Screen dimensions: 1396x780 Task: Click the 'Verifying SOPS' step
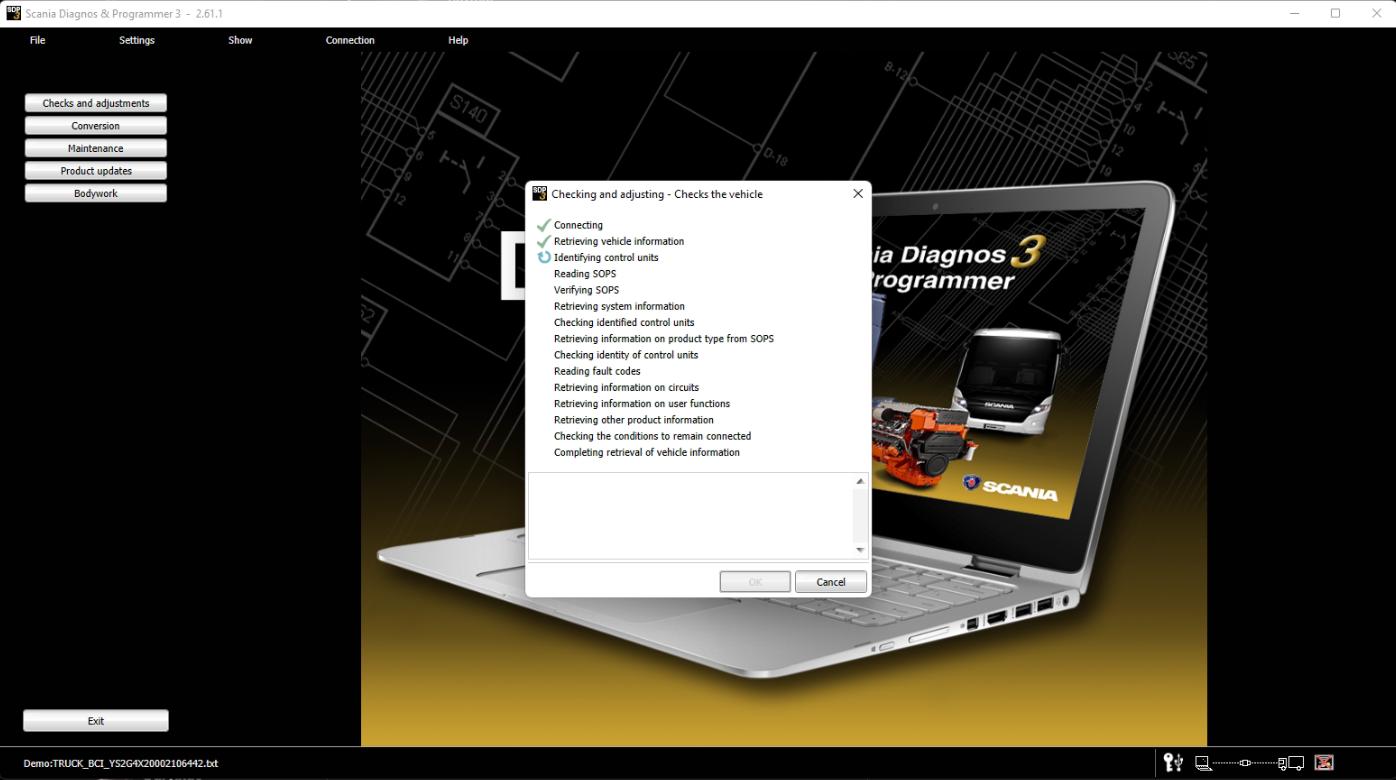click(x=586, y=290)
